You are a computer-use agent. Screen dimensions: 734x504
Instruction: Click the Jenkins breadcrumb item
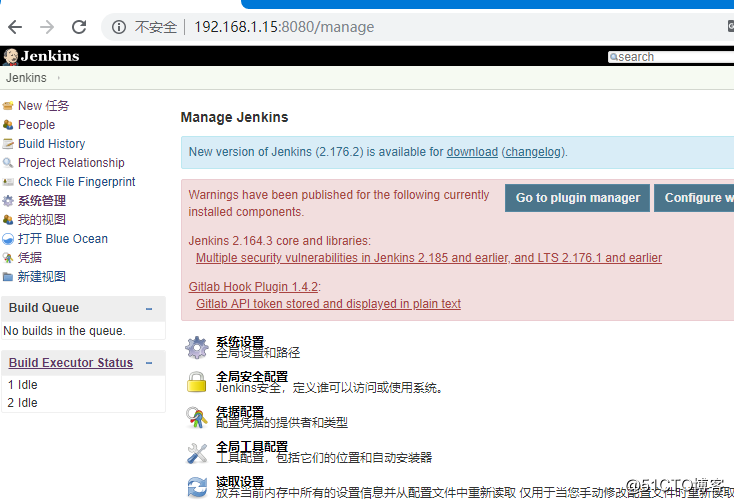(26, 78)
